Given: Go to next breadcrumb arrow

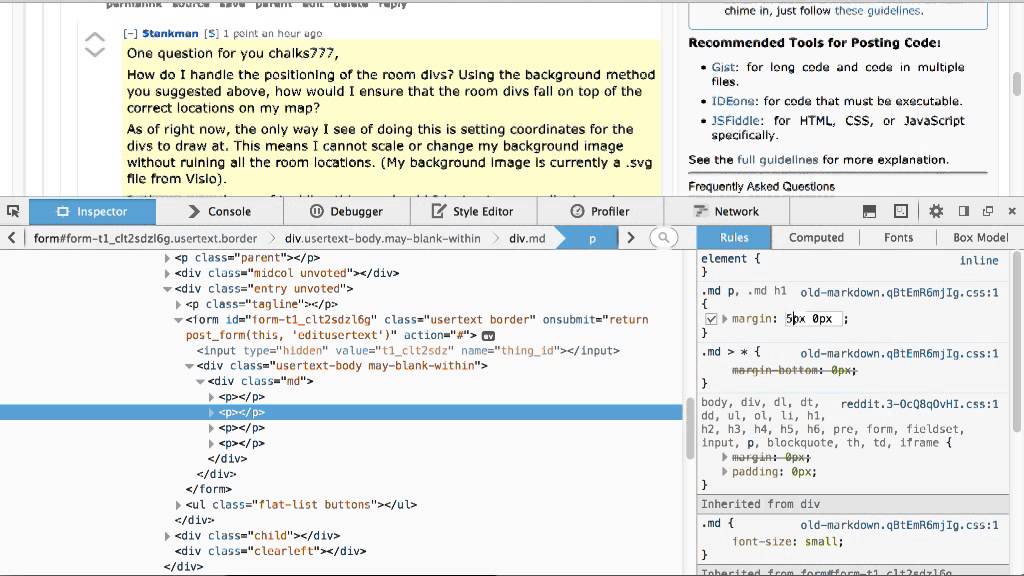Looking at the screenshot, I should coord(630,238).
